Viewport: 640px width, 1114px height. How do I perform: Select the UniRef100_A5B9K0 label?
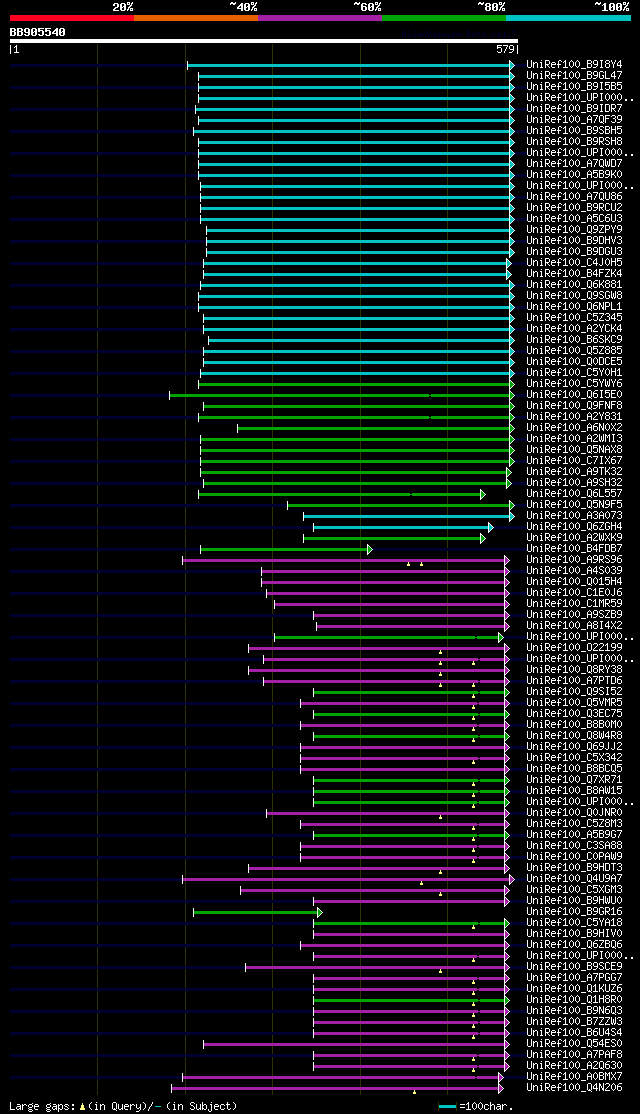tap(574, 175)
